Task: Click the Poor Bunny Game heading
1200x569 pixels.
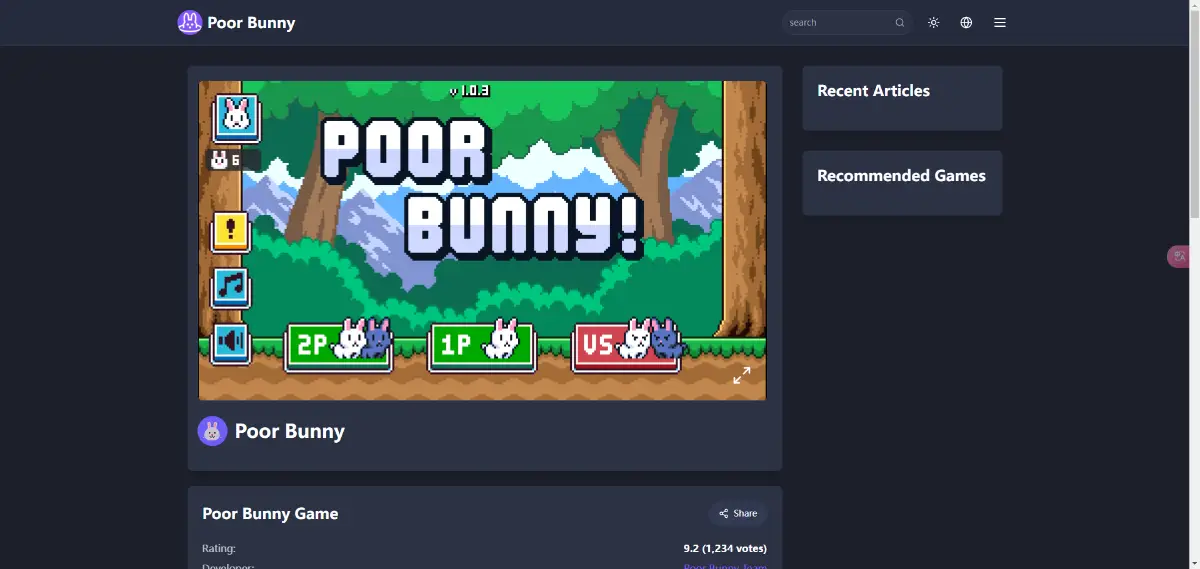Action: [270, 514]
